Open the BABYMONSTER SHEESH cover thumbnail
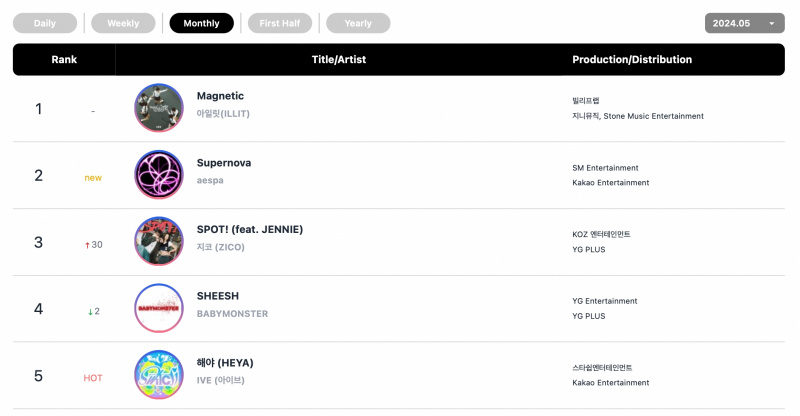This screenshot has height=416, width=800. click(x=159, y=308)
